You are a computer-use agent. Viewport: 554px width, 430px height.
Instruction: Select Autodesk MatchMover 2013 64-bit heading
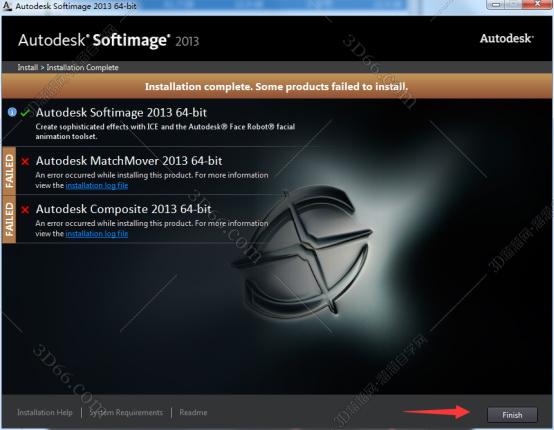click(x=129, y=161)
